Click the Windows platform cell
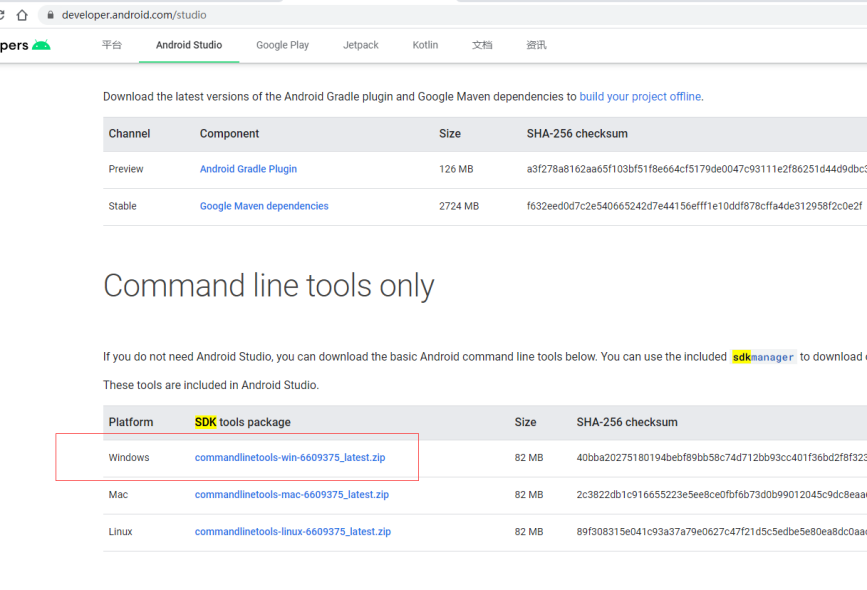The height and width of the screenshot is (590, 867). tap(129, 457)
